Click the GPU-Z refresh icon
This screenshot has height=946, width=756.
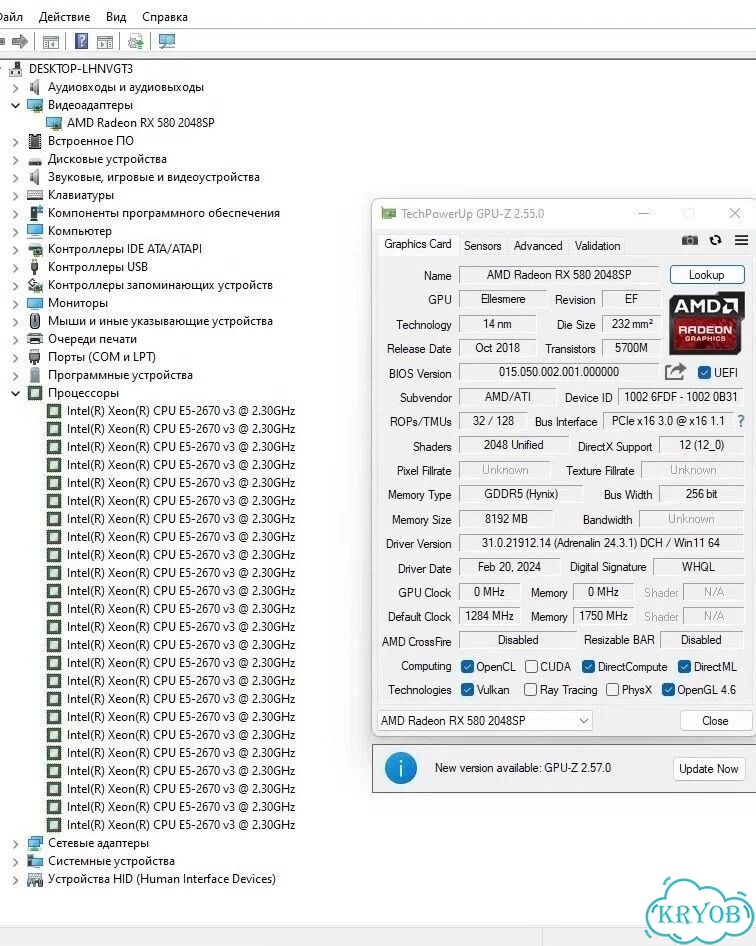pyautogui.click(x=716, y=240)
